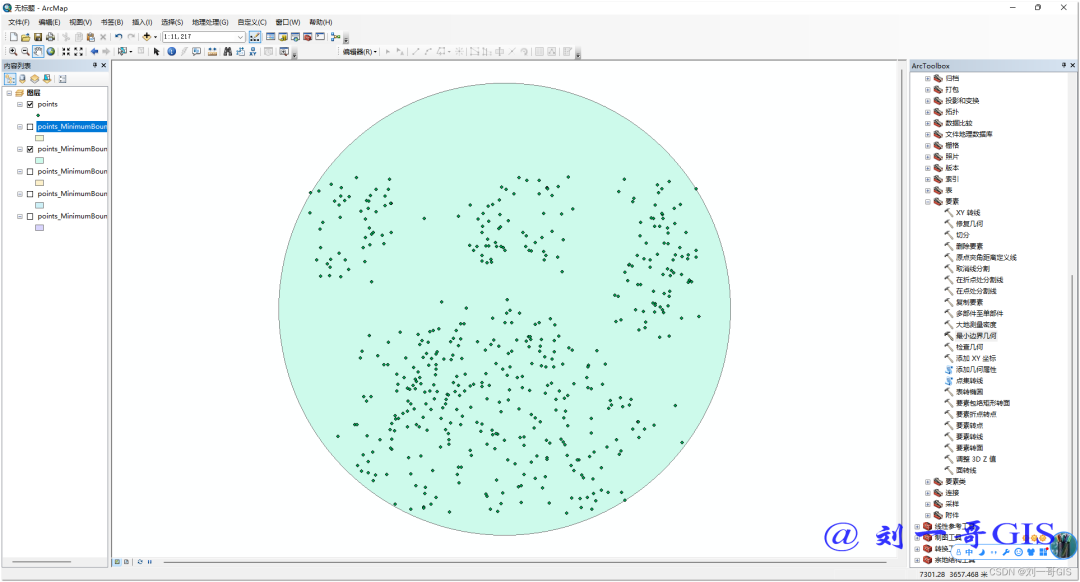Open the 文件(F) menu
This screenshot has height=582, width=1080.
click(x=19, y=22)
